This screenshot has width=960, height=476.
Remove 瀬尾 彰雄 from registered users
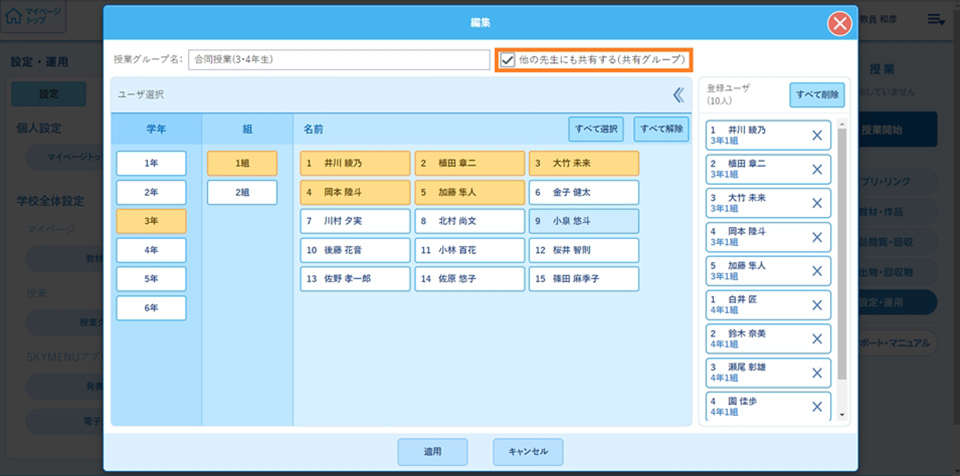[x=816, y=373]
